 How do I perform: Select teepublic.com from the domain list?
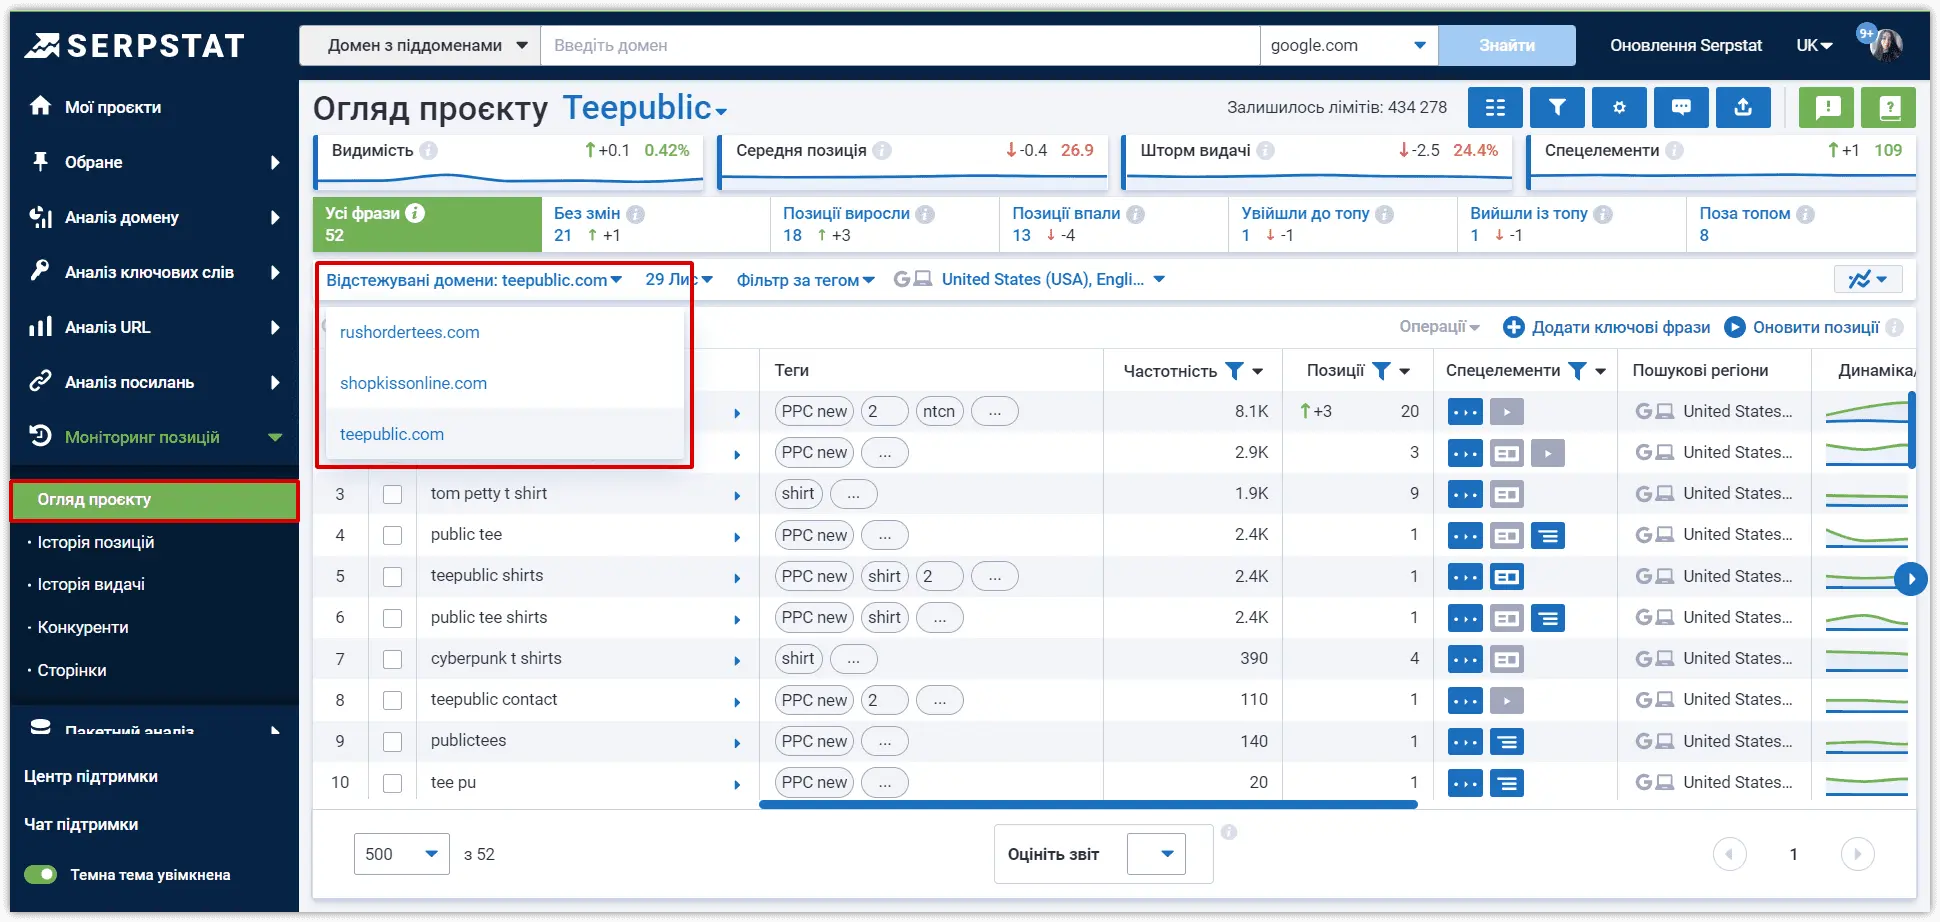pyautogui.click(x=392, y=434)
